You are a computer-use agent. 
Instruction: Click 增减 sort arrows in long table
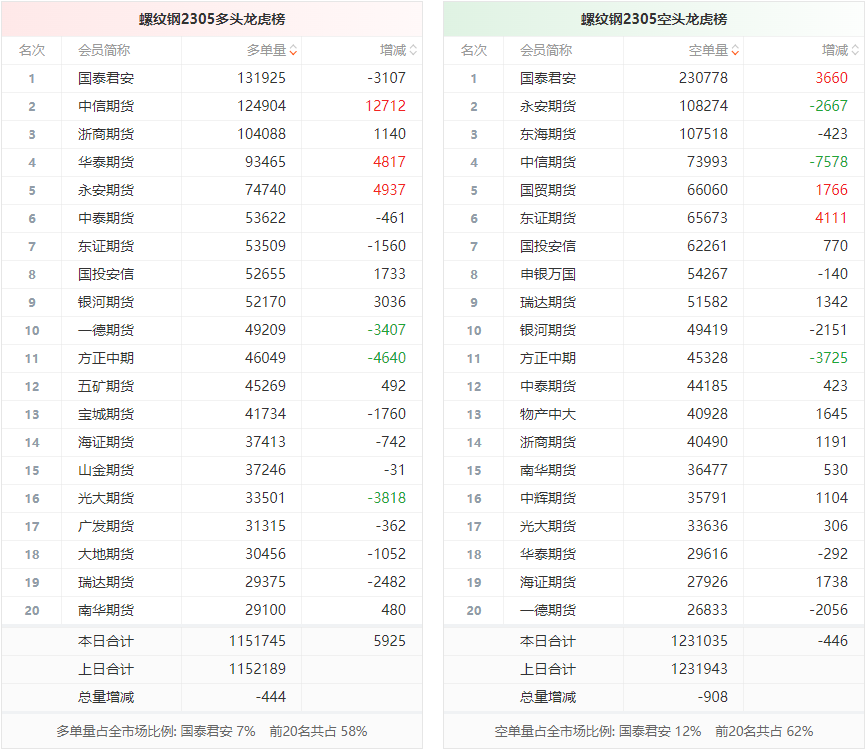[413, 50]
